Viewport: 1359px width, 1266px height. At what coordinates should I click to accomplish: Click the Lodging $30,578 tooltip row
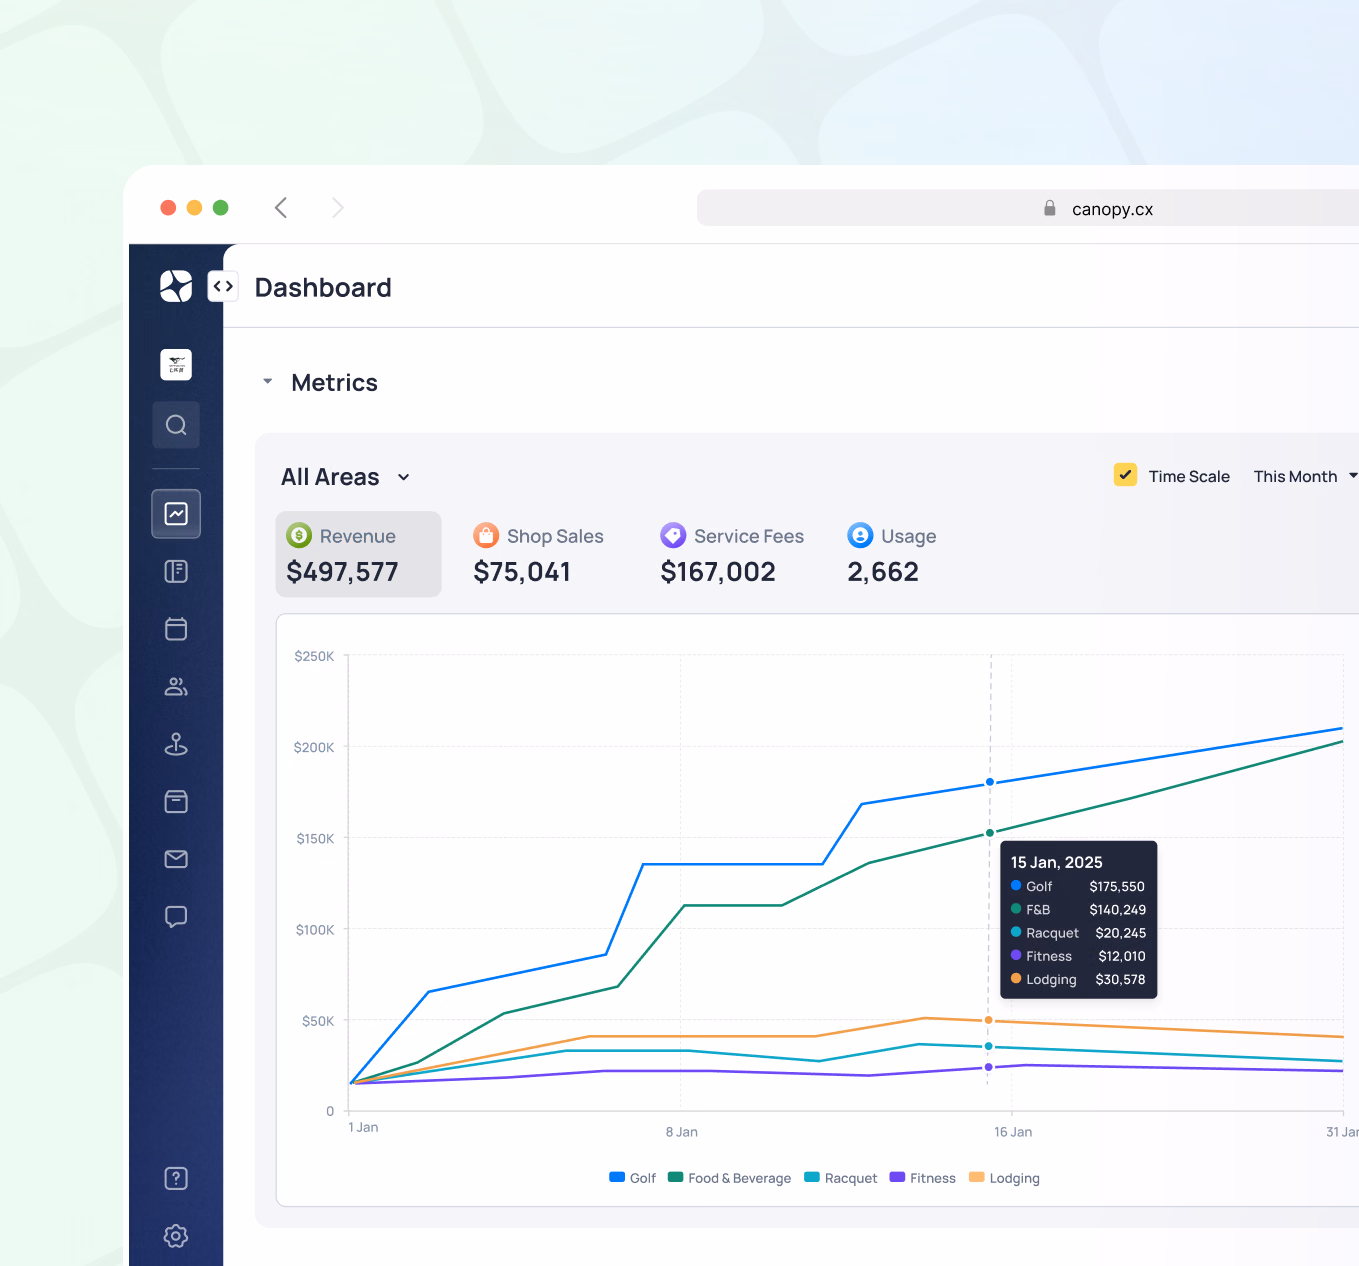click(1078, 980)
